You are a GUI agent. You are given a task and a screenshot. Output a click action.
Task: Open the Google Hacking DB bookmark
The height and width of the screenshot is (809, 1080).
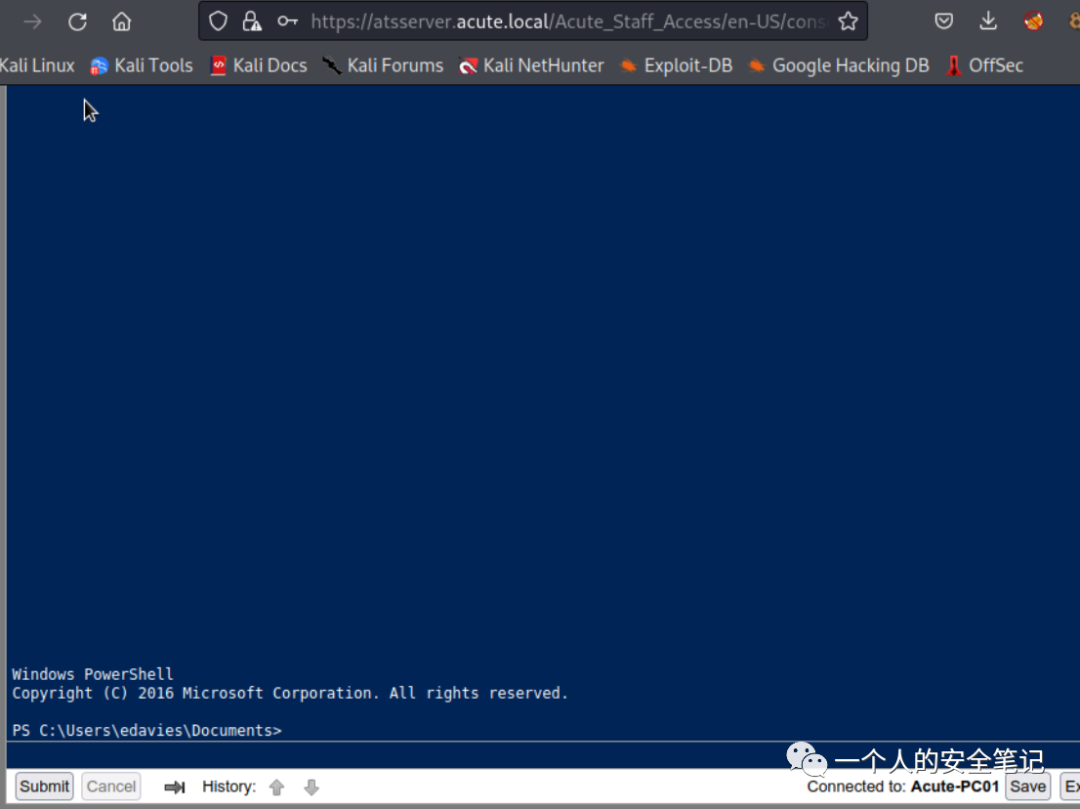pyautogui.click(x=839, y=66)
